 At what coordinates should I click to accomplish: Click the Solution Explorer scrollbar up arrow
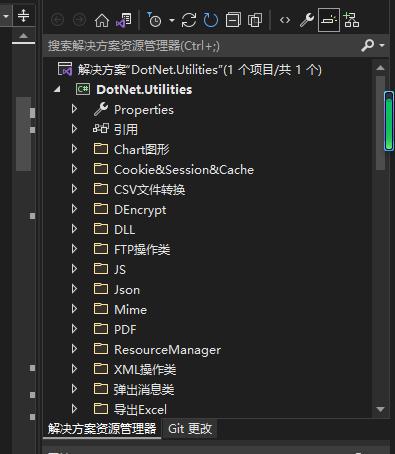380,68
